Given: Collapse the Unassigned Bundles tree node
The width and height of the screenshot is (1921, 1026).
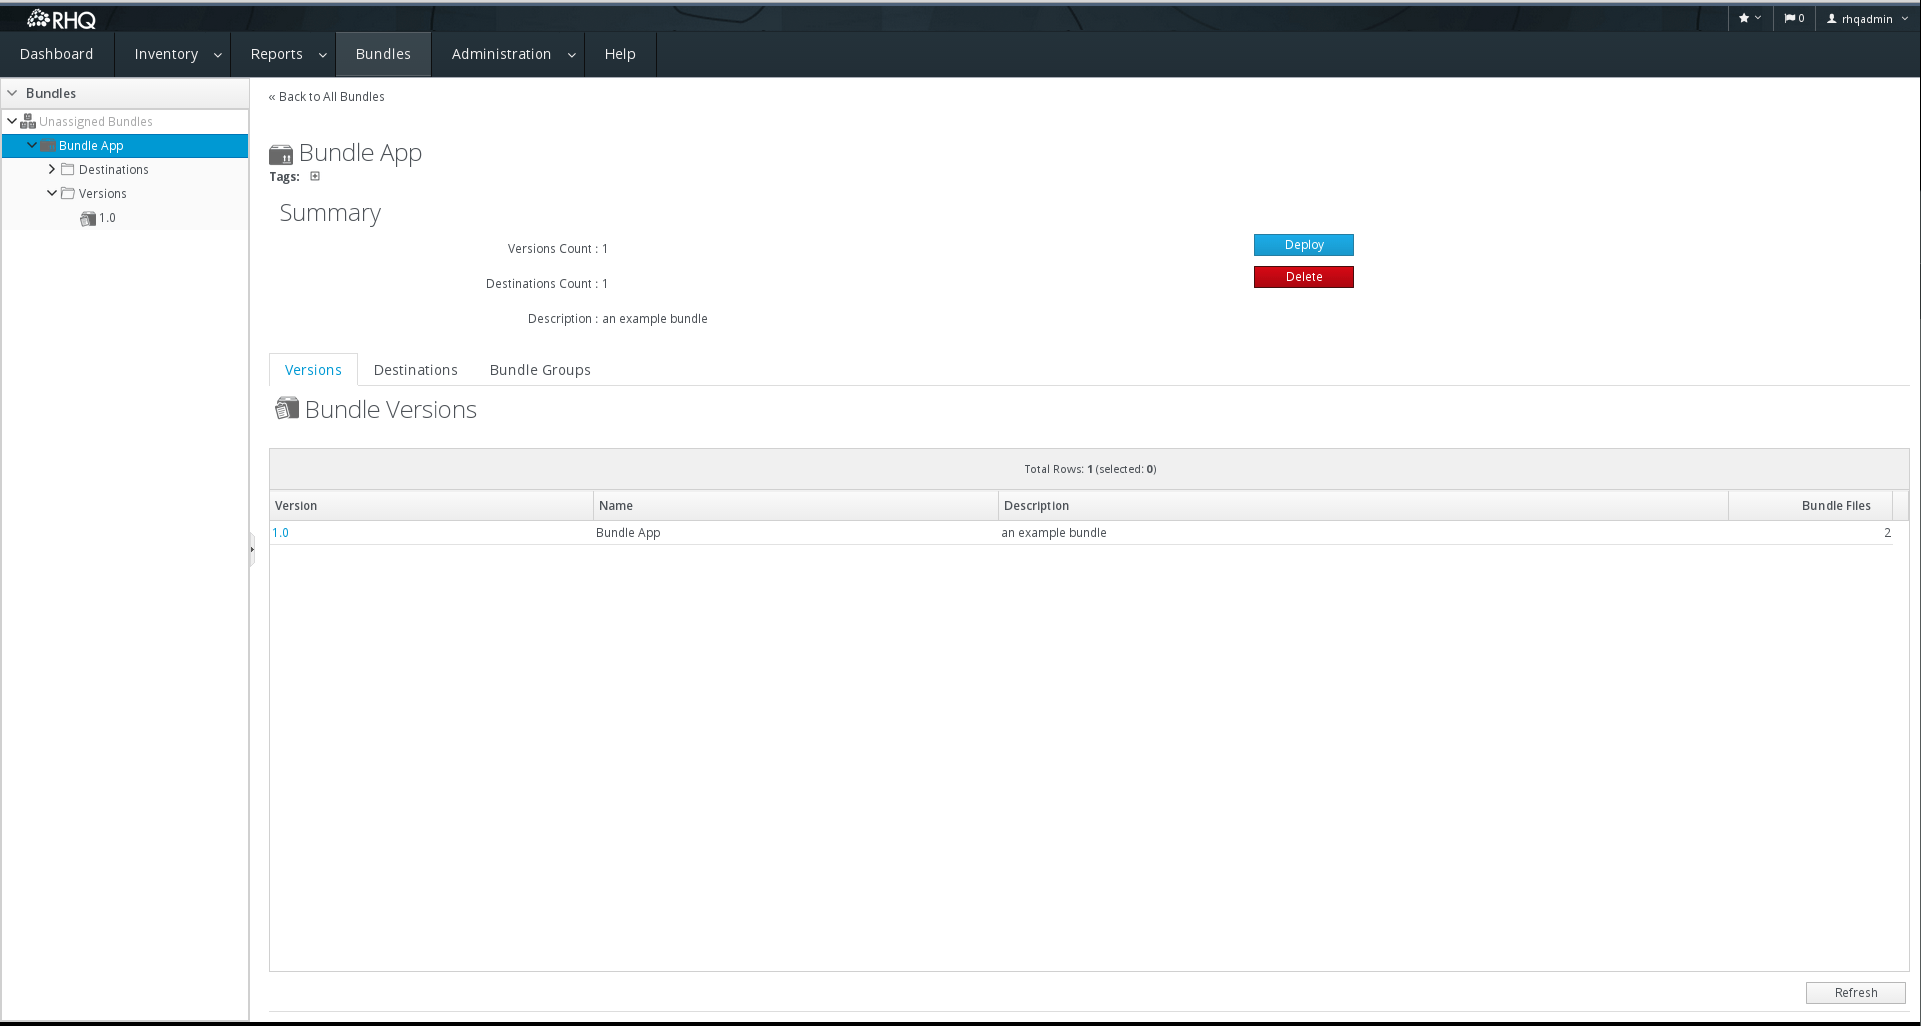Looking at the screenshot, I should click(x=12, y=121).
